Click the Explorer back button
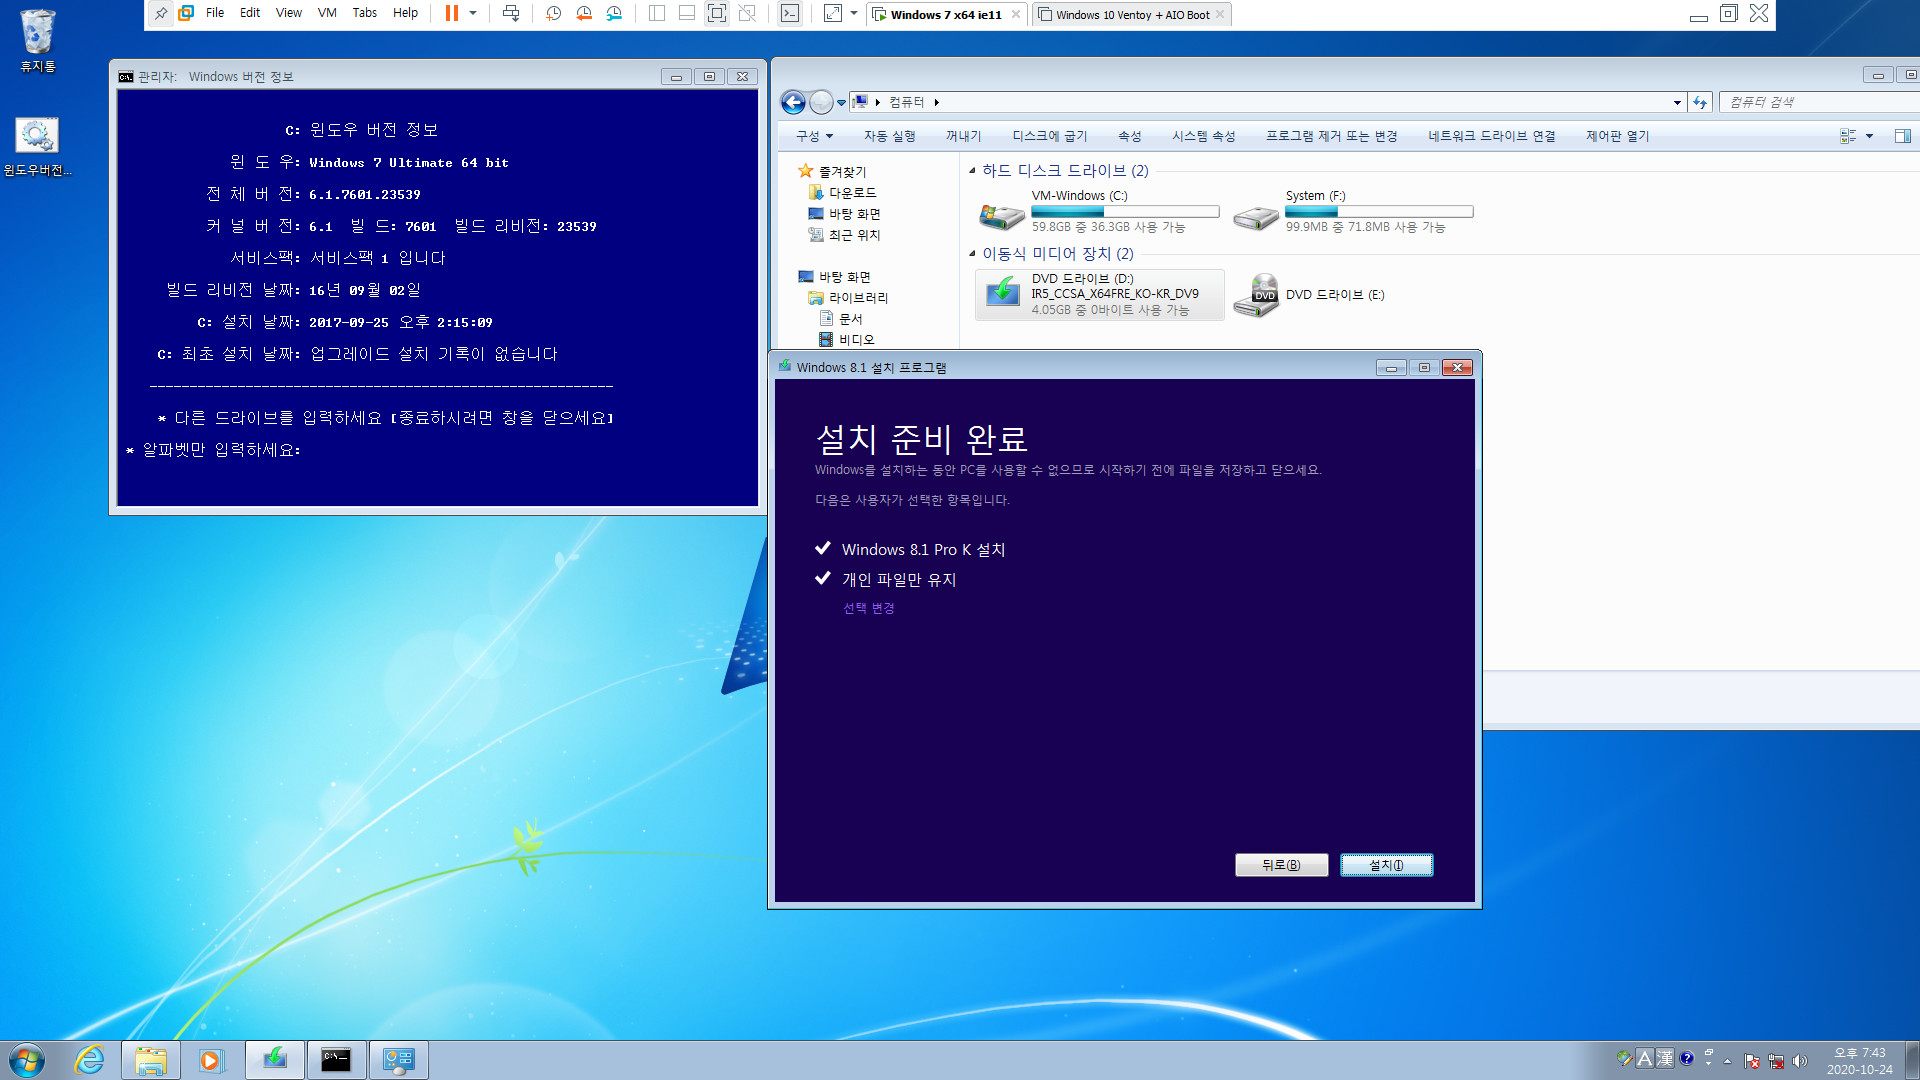The height and width of the screenshot is (1080, 1920). [793, 102]
